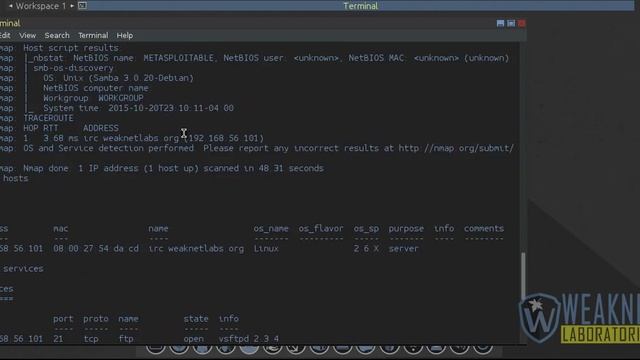Screen dimensions: 640x360
Task: Click the 'tcp' protocol value
Action: click(x=91, y=339)
